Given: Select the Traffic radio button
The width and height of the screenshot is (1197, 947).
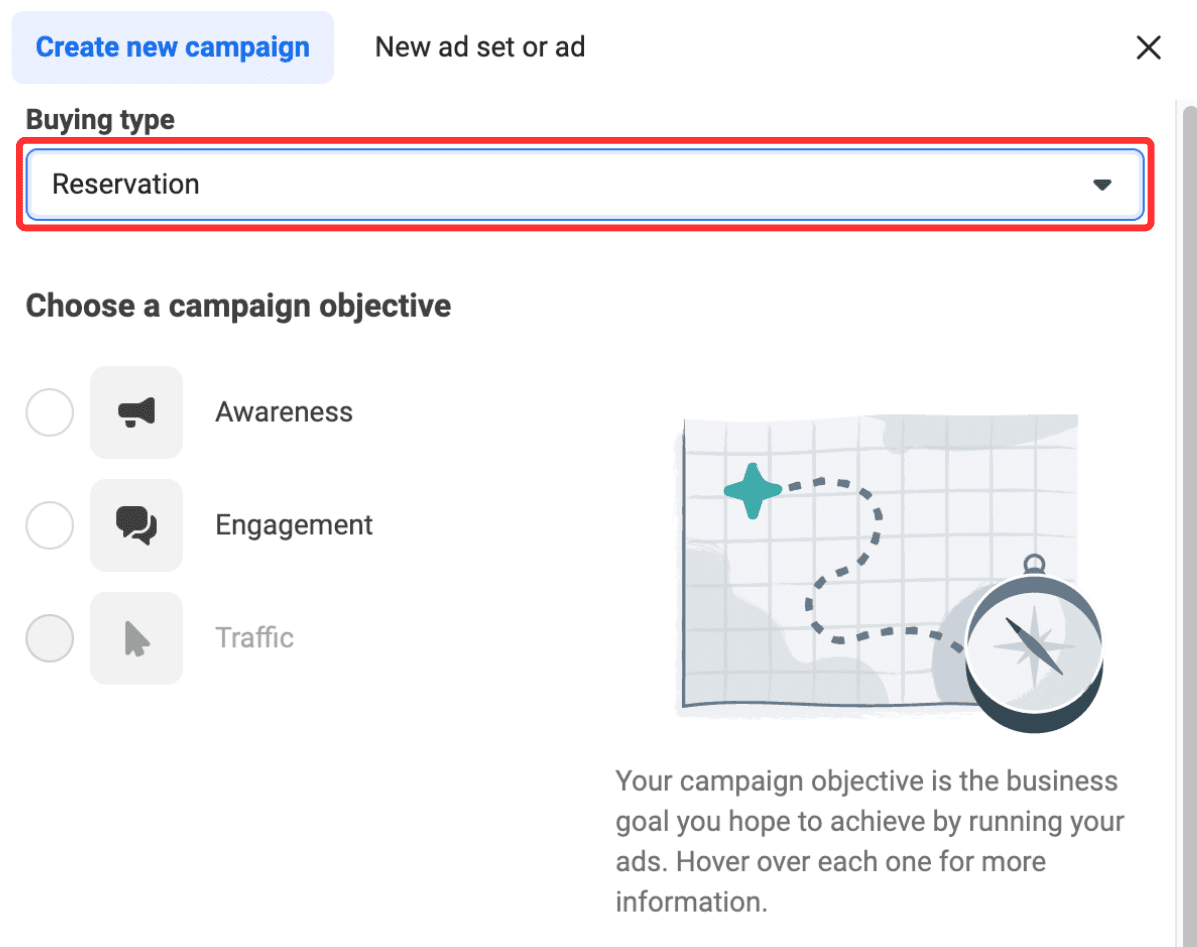Looking at the screenshot, I should click(x=50, y=638).
